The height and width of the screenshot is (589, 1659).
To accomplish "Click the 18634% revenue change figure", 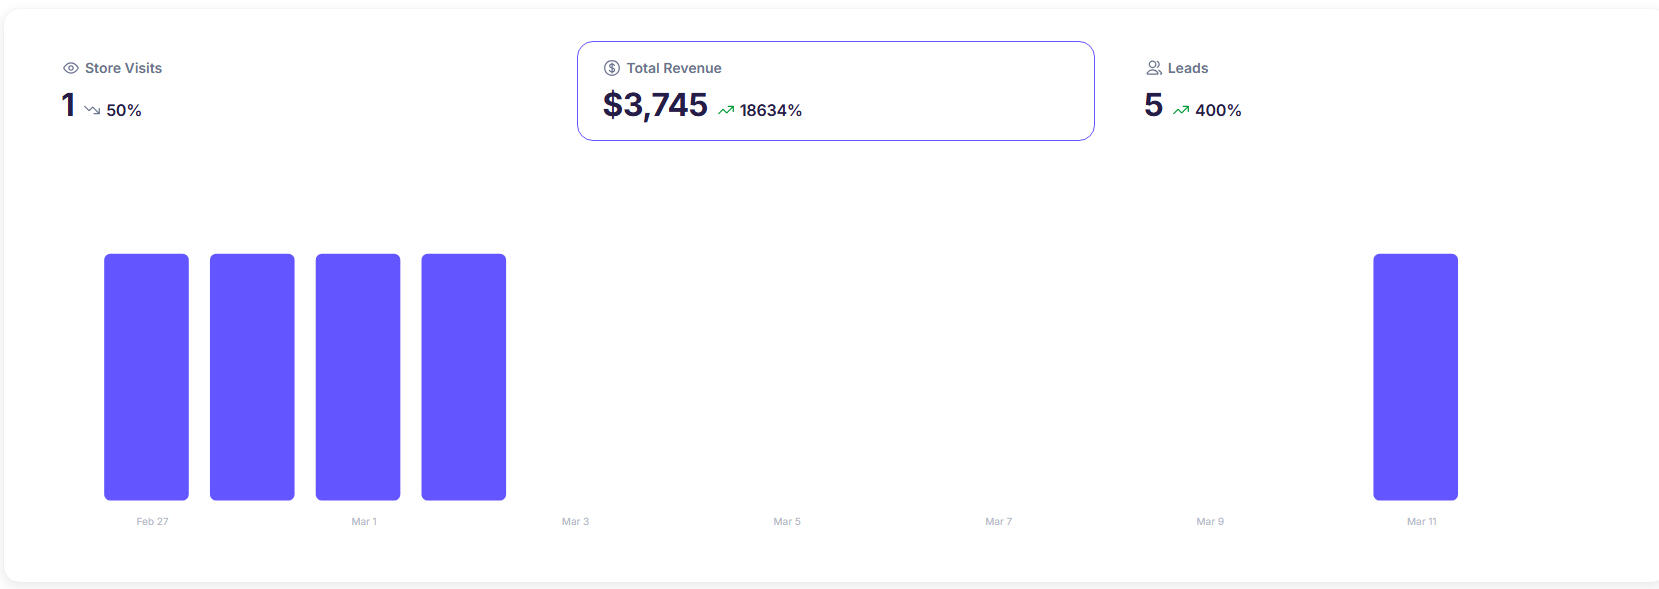I will coord(770,110).
